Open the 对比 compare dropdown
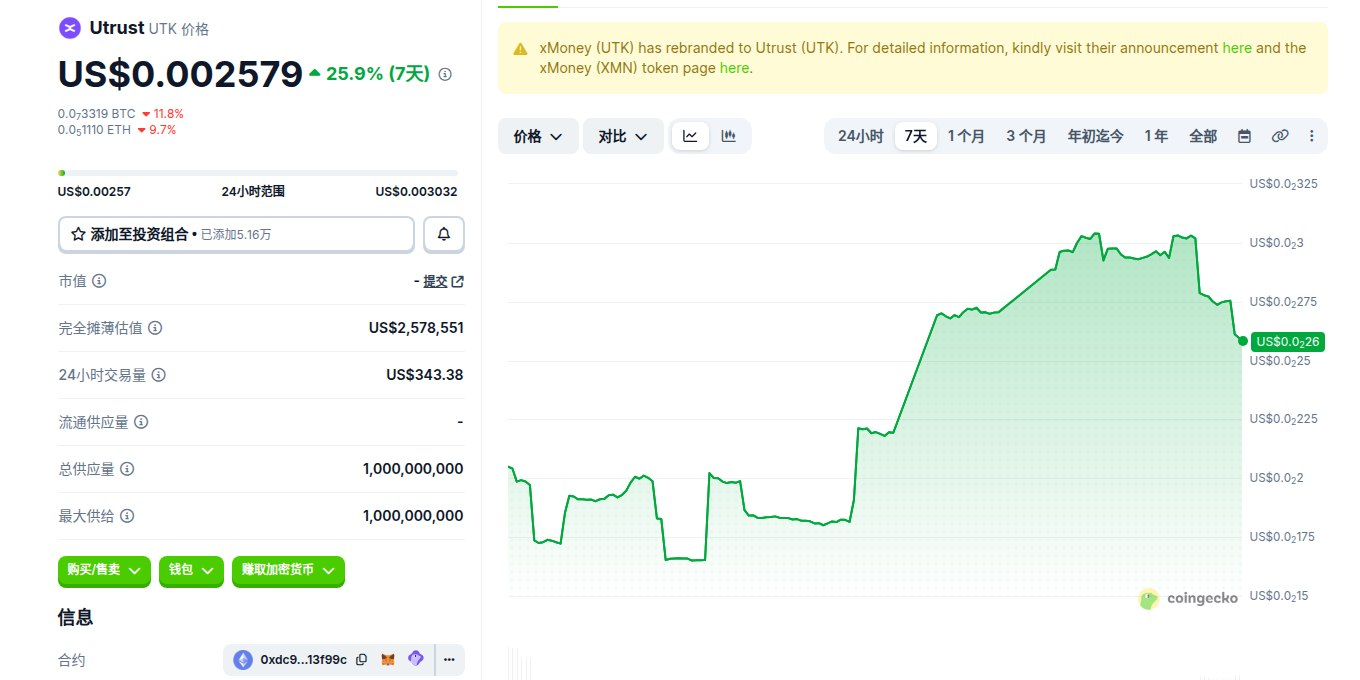This screenshot has height=680, width=1360. pyautogui.click(x=623, y=136)
